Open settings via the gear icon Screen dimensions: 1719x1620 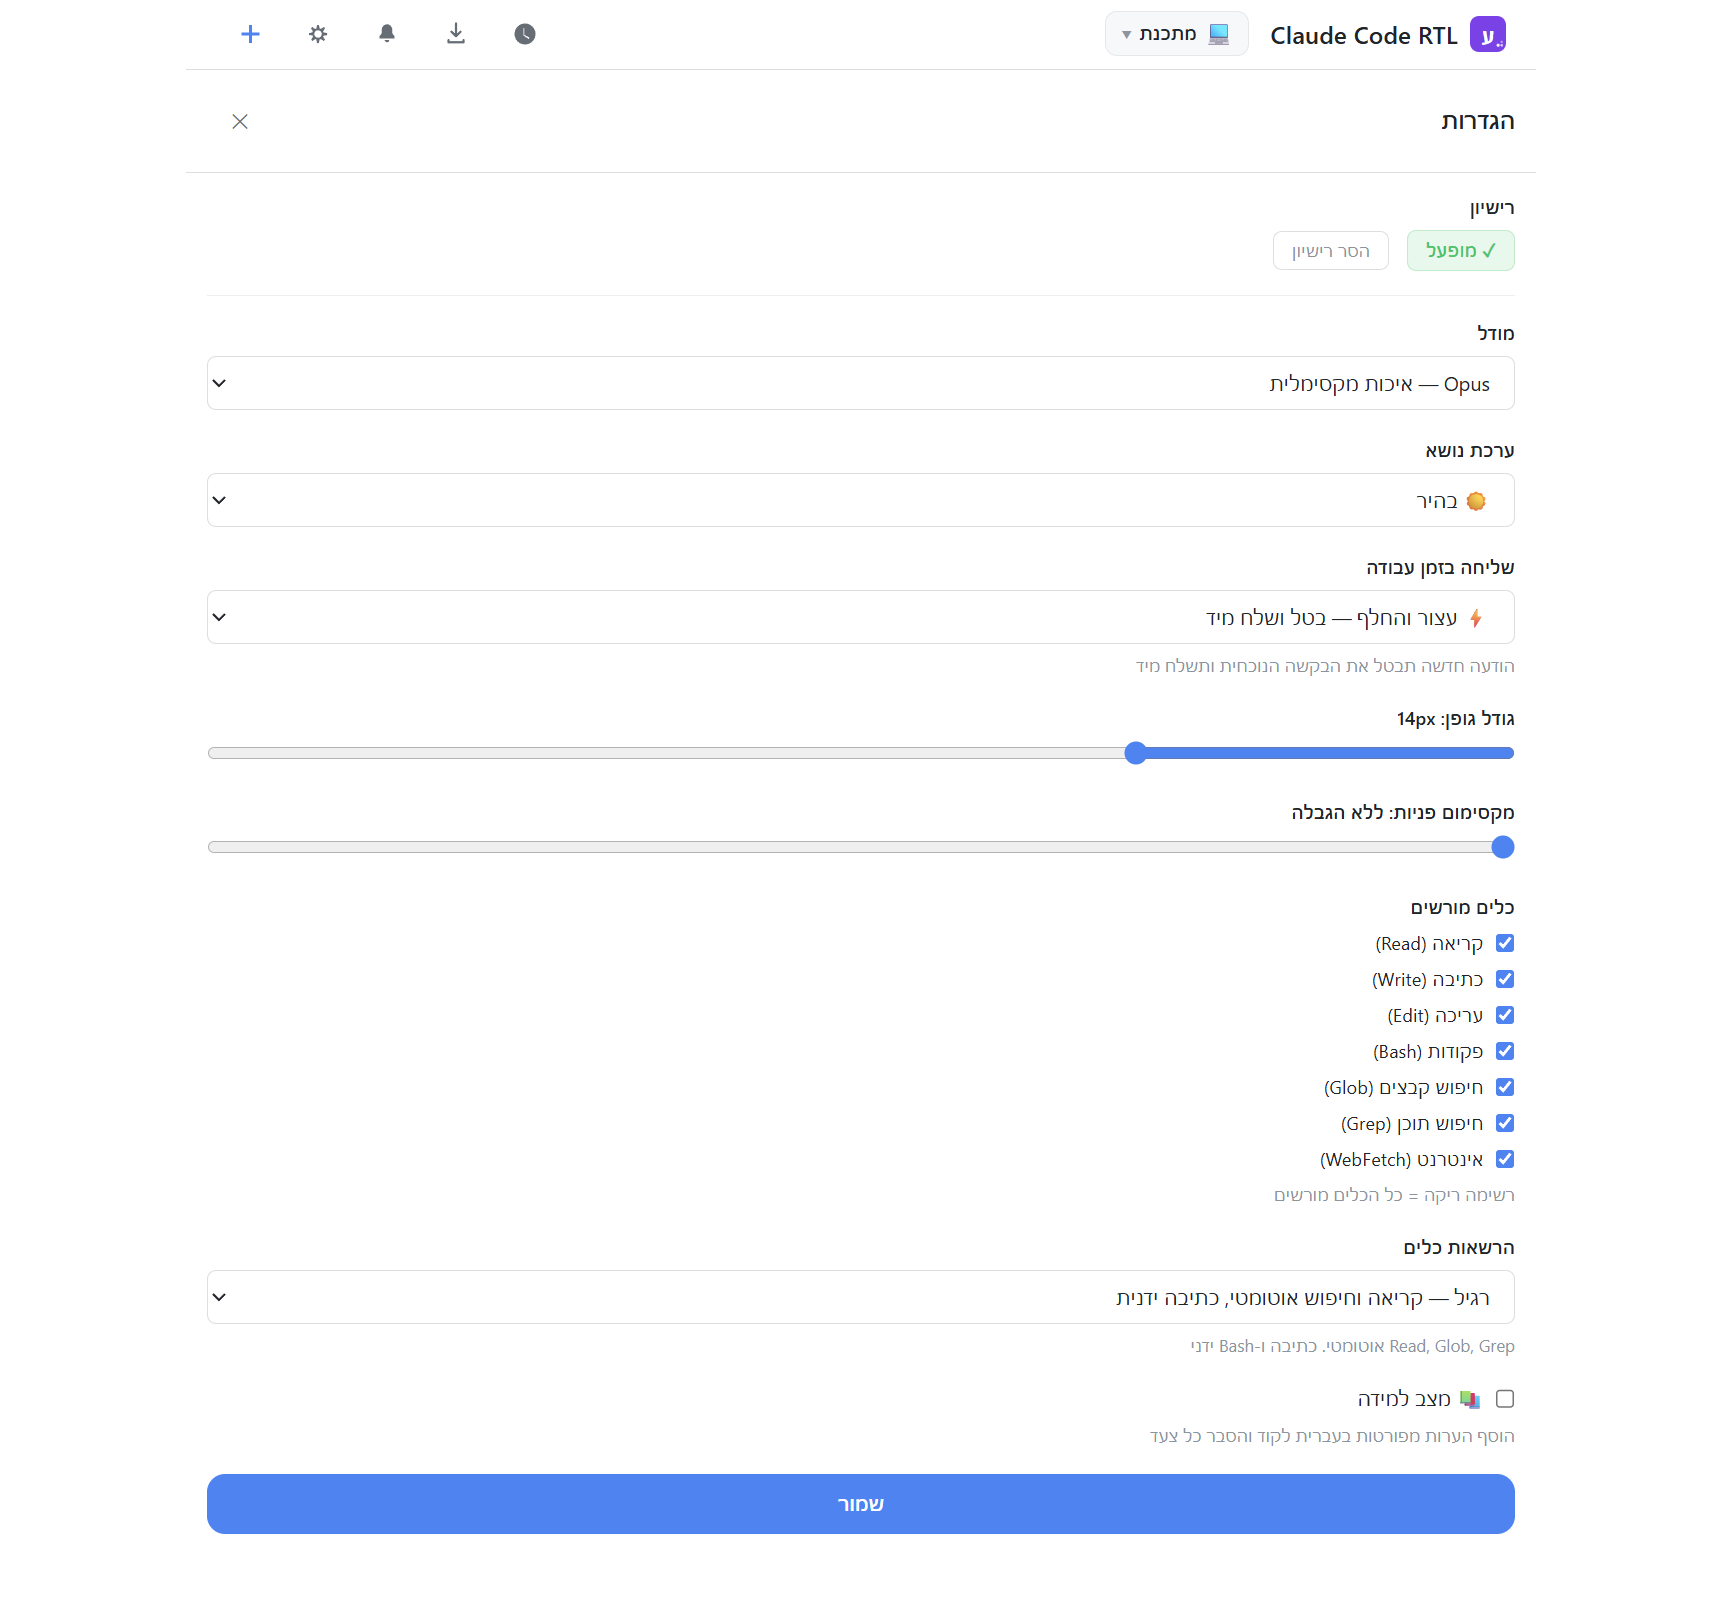pos(318,34)
